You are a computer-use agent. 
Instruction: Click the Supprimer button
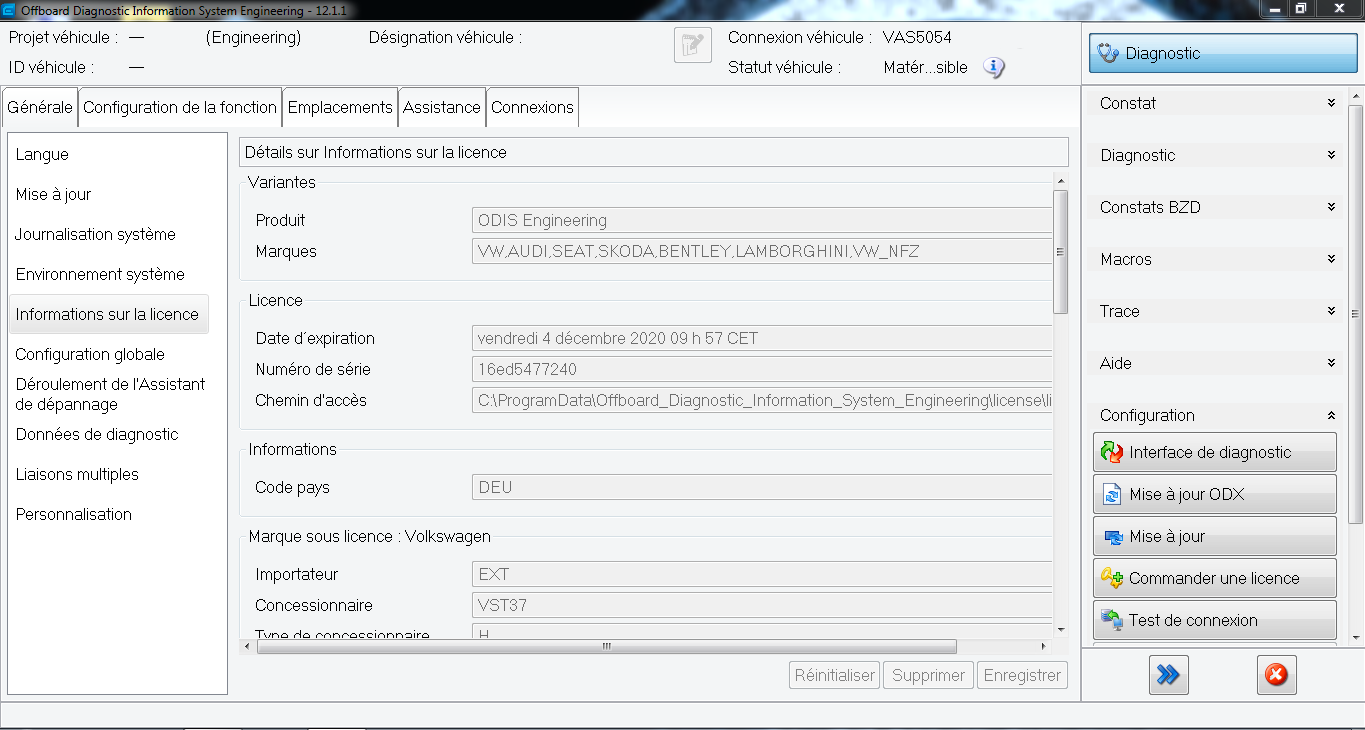(x=929, y=675)
